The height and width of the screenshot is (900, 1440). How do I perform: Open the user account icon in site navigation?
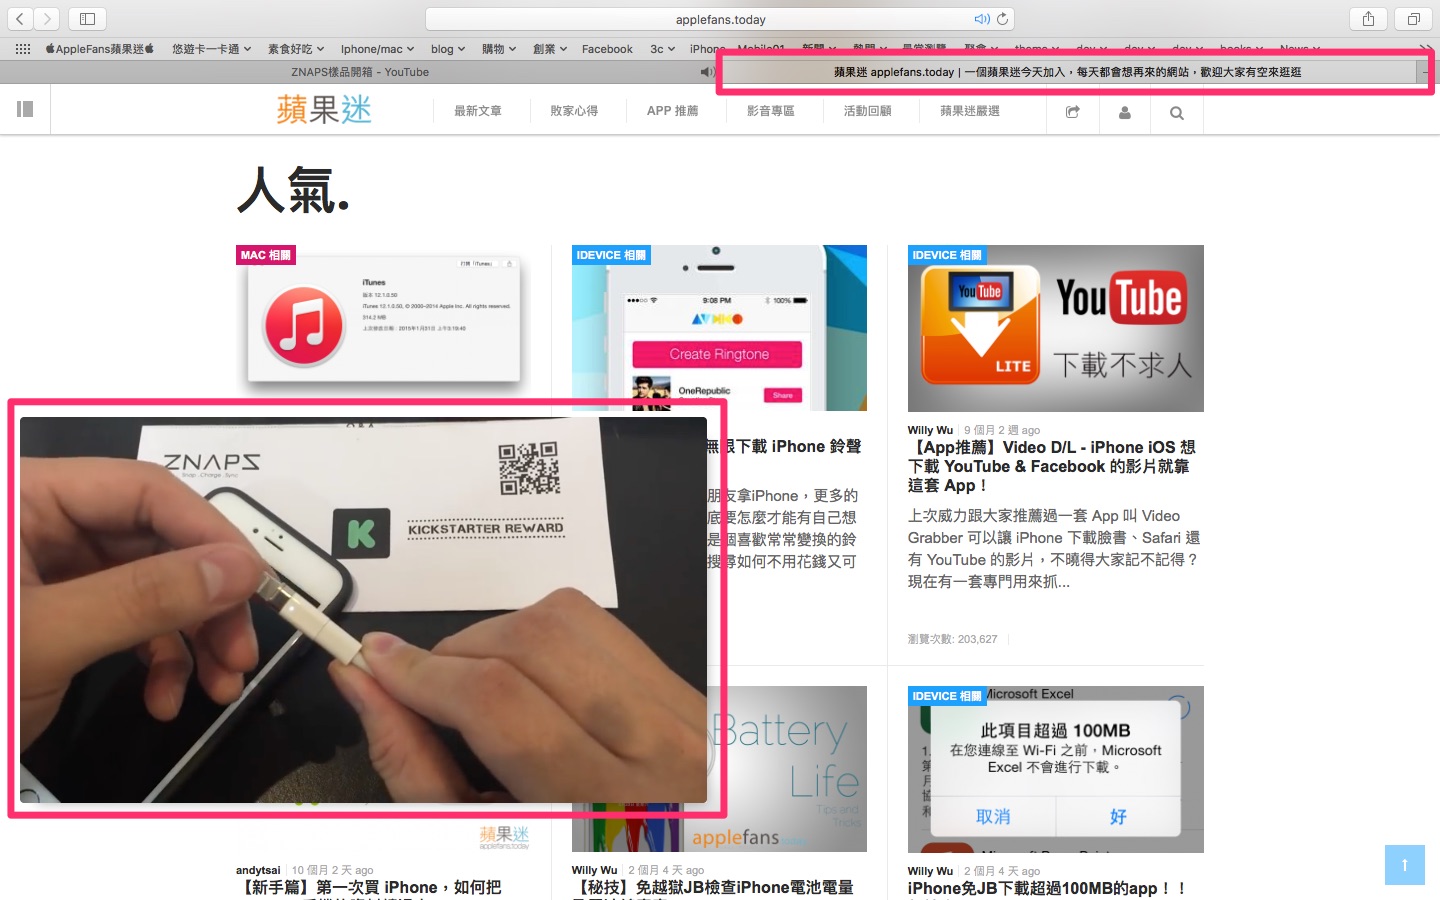click(1125, 113)
